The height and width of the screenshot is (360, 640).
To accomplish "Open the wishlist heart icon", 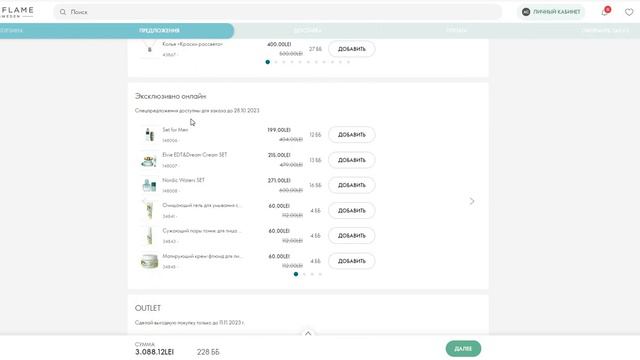I will click(629, 12).
